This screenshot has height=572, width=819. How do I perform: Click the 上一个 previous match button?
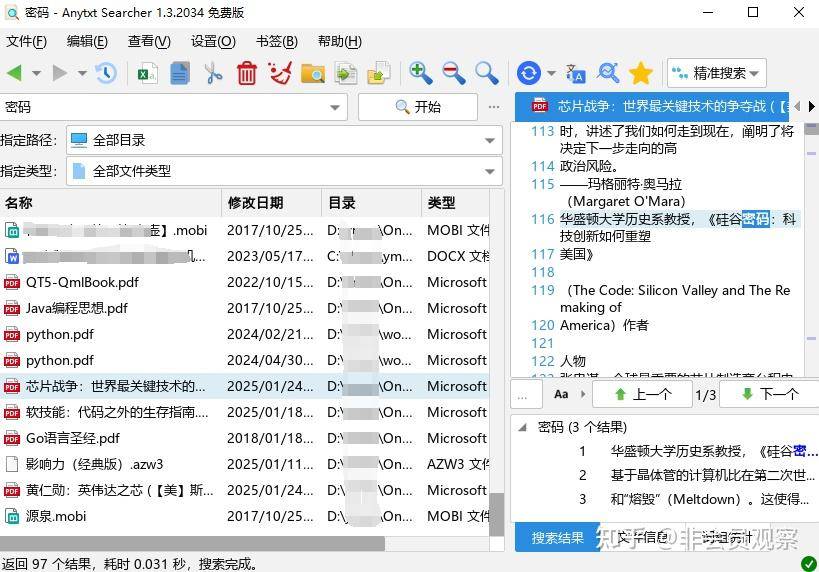point(642,394)
